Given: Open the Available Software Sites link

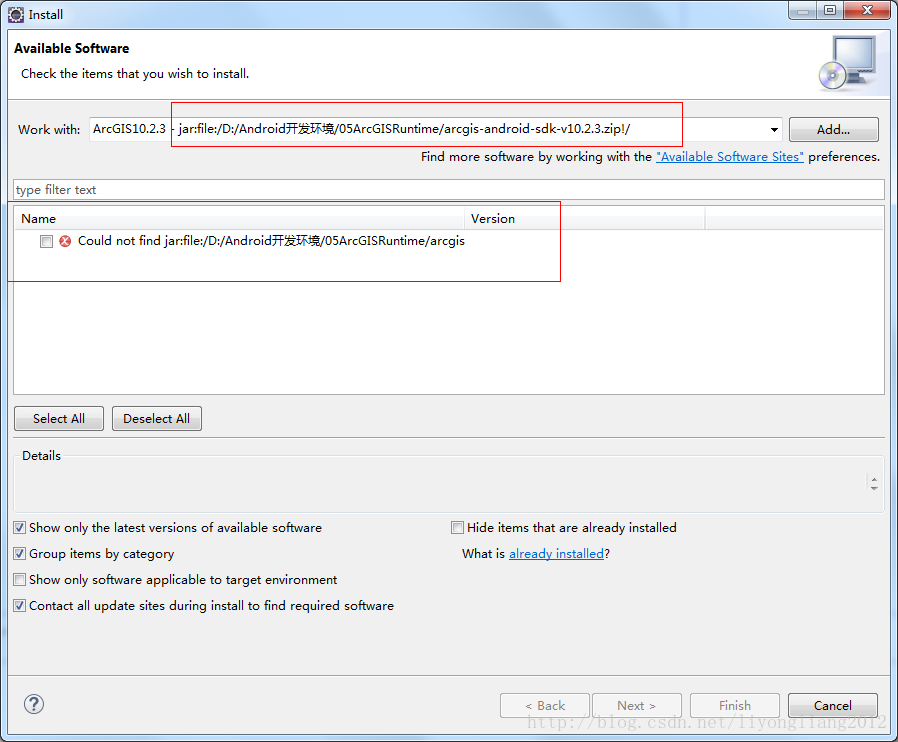Looking at the screenshot, I should tap(730, 157).
